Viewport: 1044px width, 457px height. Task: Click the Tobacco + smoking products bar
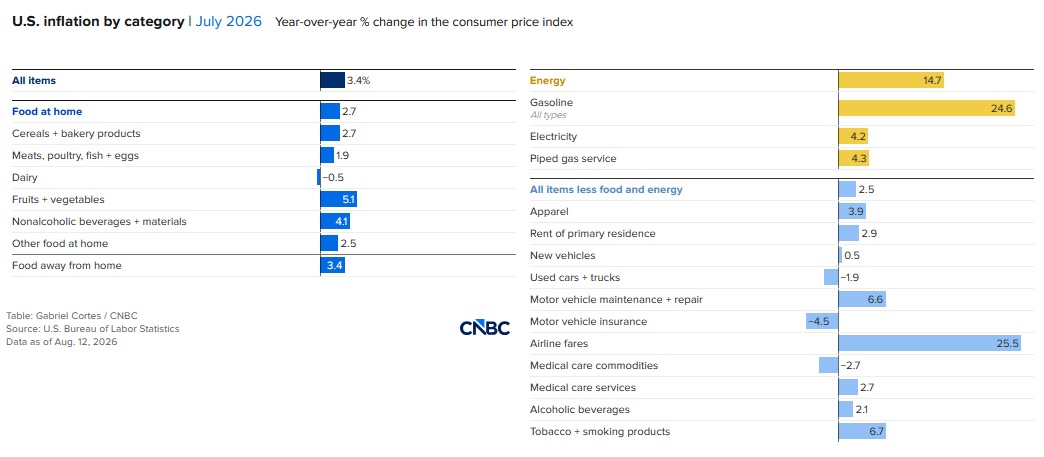pyautogui.click(x=862, y=432)
